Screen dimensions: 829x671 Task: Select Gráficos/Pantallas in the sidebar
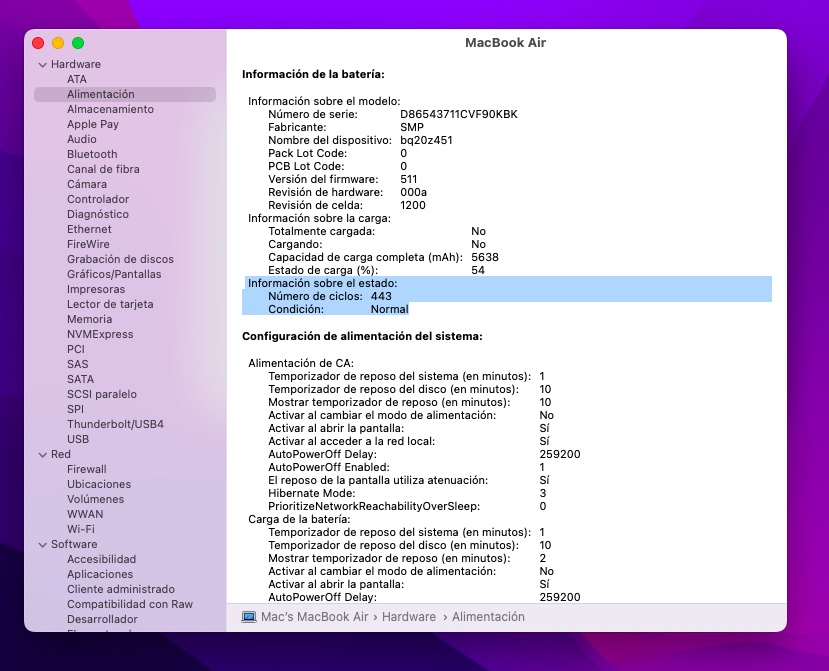pos(114,274)
